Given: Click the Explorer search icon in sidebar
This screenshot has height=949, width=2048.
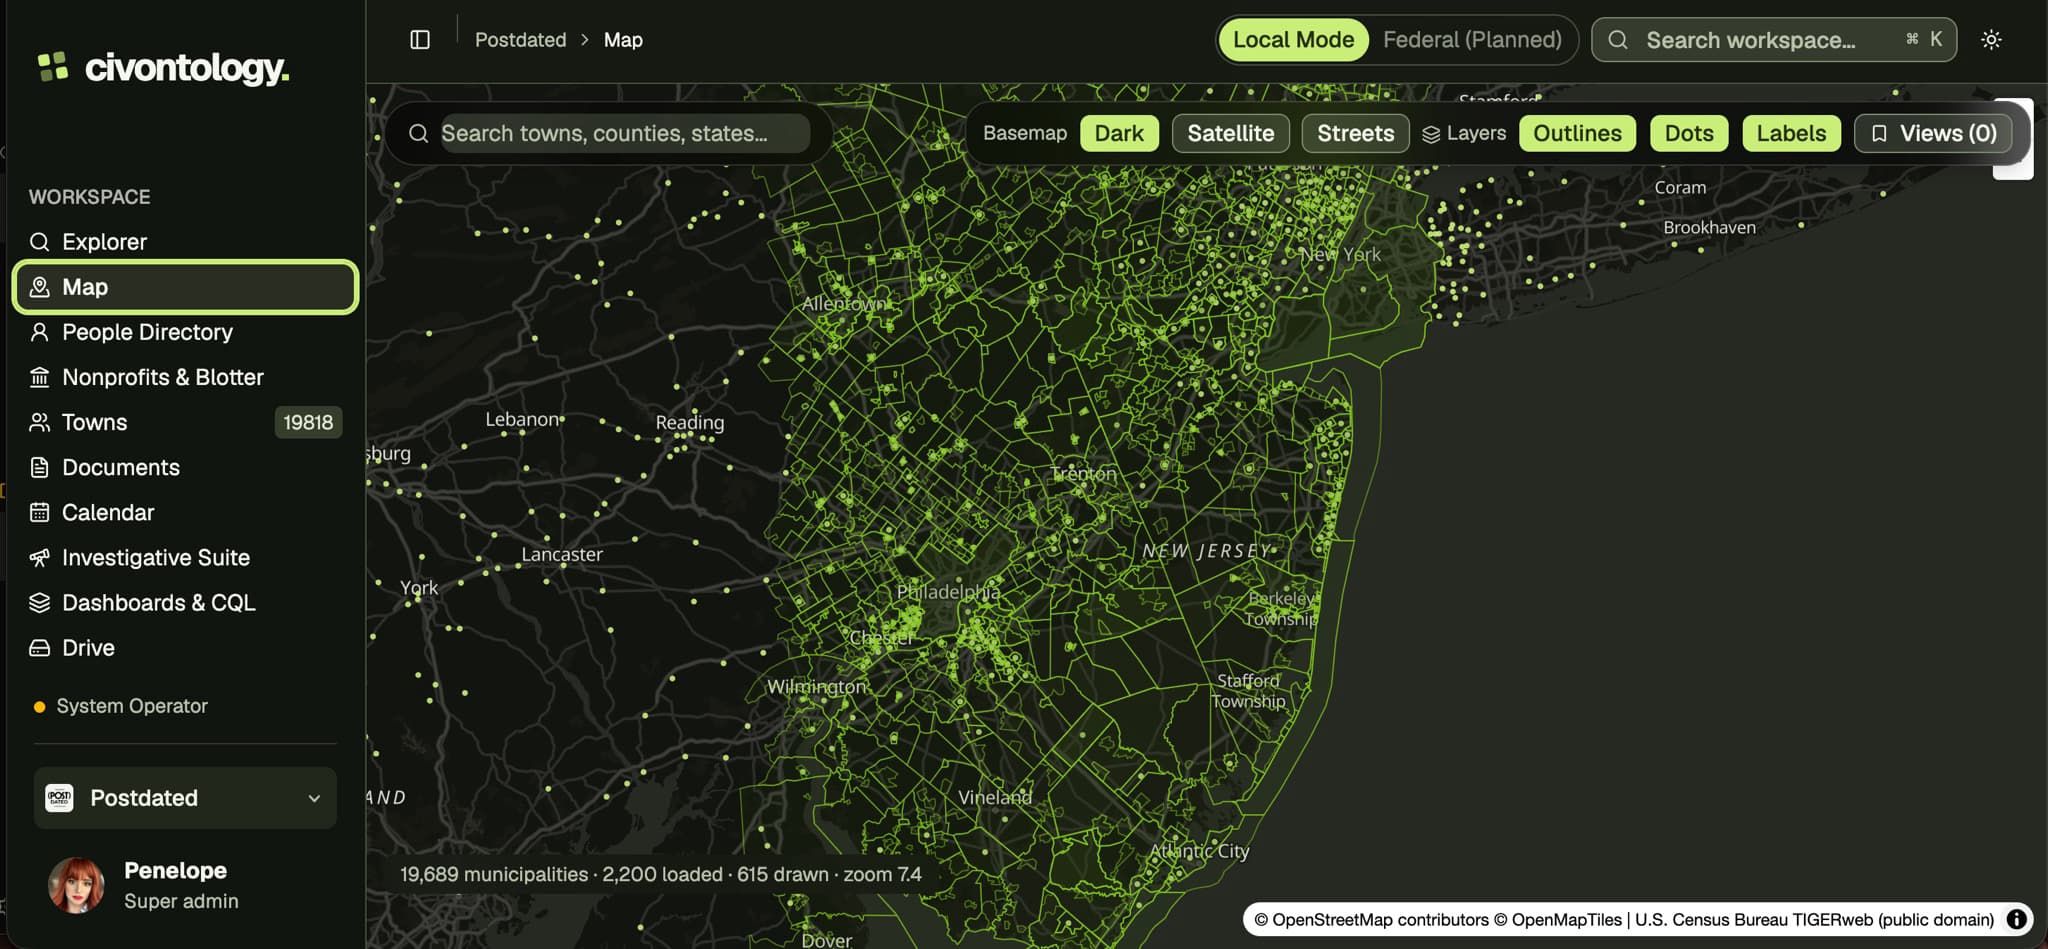Looking at the screenshot, I should point(40,242).
